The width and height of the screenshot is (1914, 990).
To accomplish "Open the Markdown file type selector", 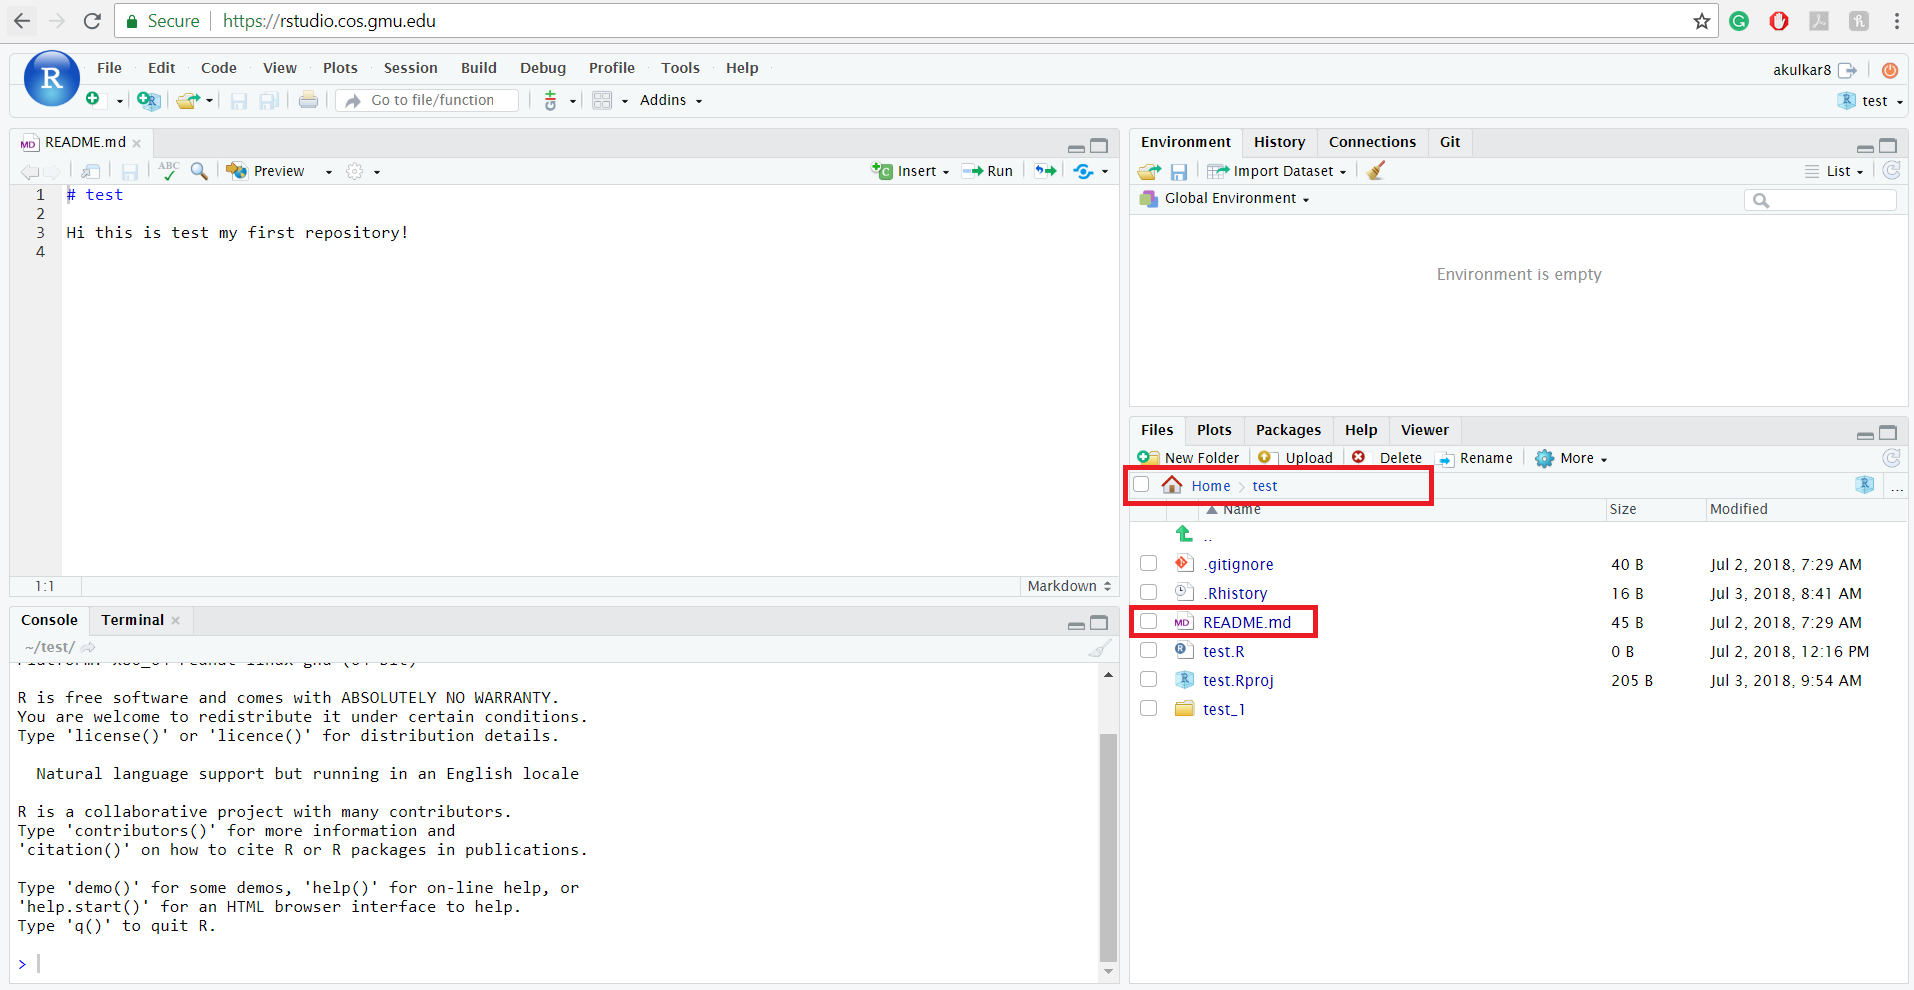I will click(1069, 586).
